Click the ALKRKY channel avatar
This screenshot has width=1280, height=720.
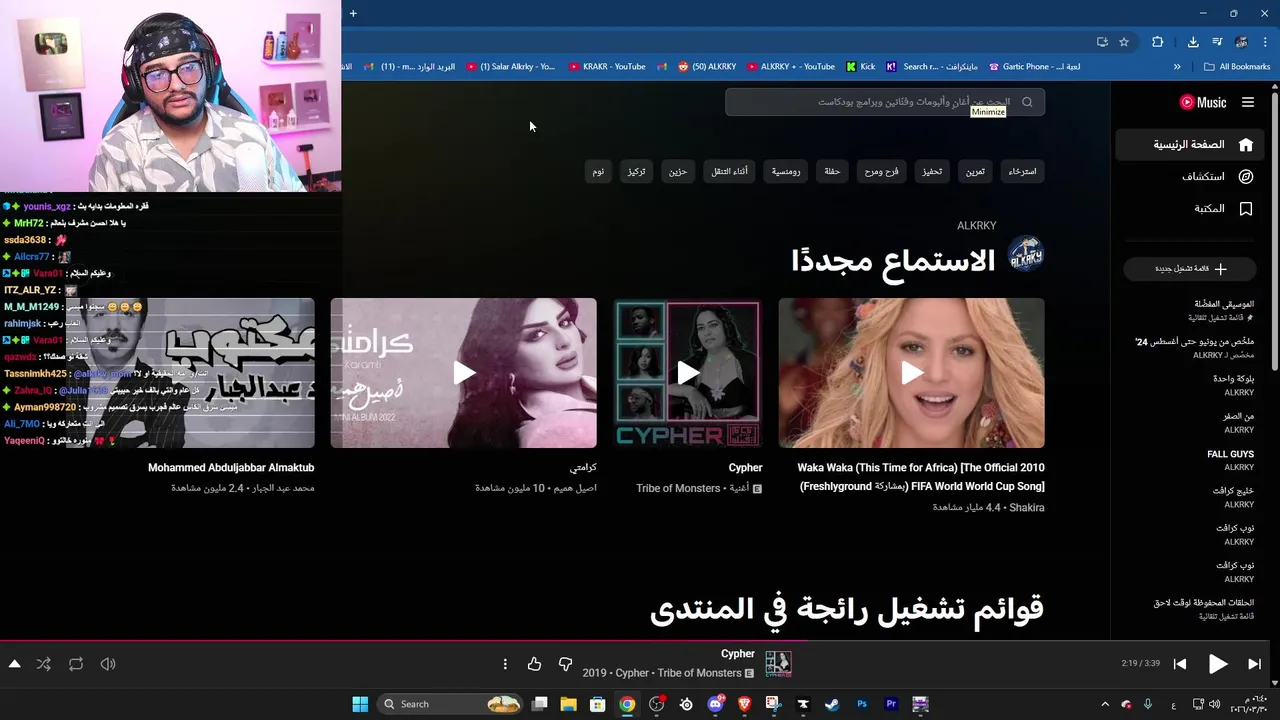(x=1025, y=254)
